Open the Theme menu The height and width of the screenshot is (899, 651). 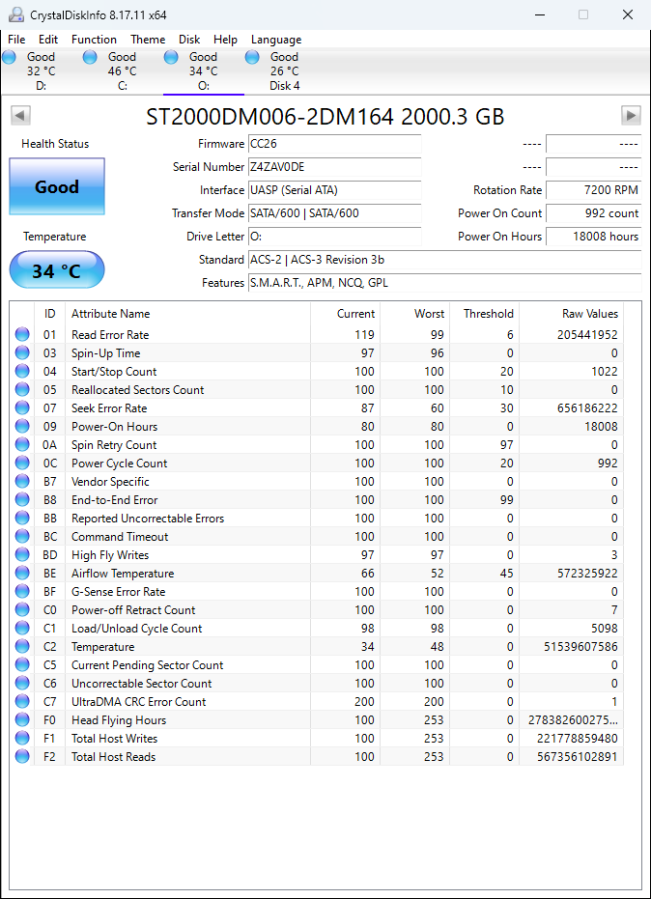tap(148, 40)
